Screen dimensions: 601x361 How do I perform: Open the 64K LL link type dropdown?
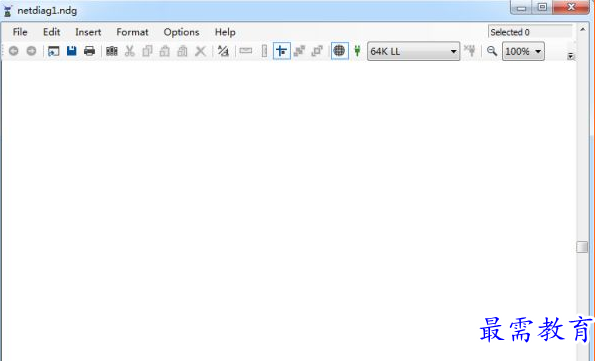pyautogui.click(x=414, y=51)
